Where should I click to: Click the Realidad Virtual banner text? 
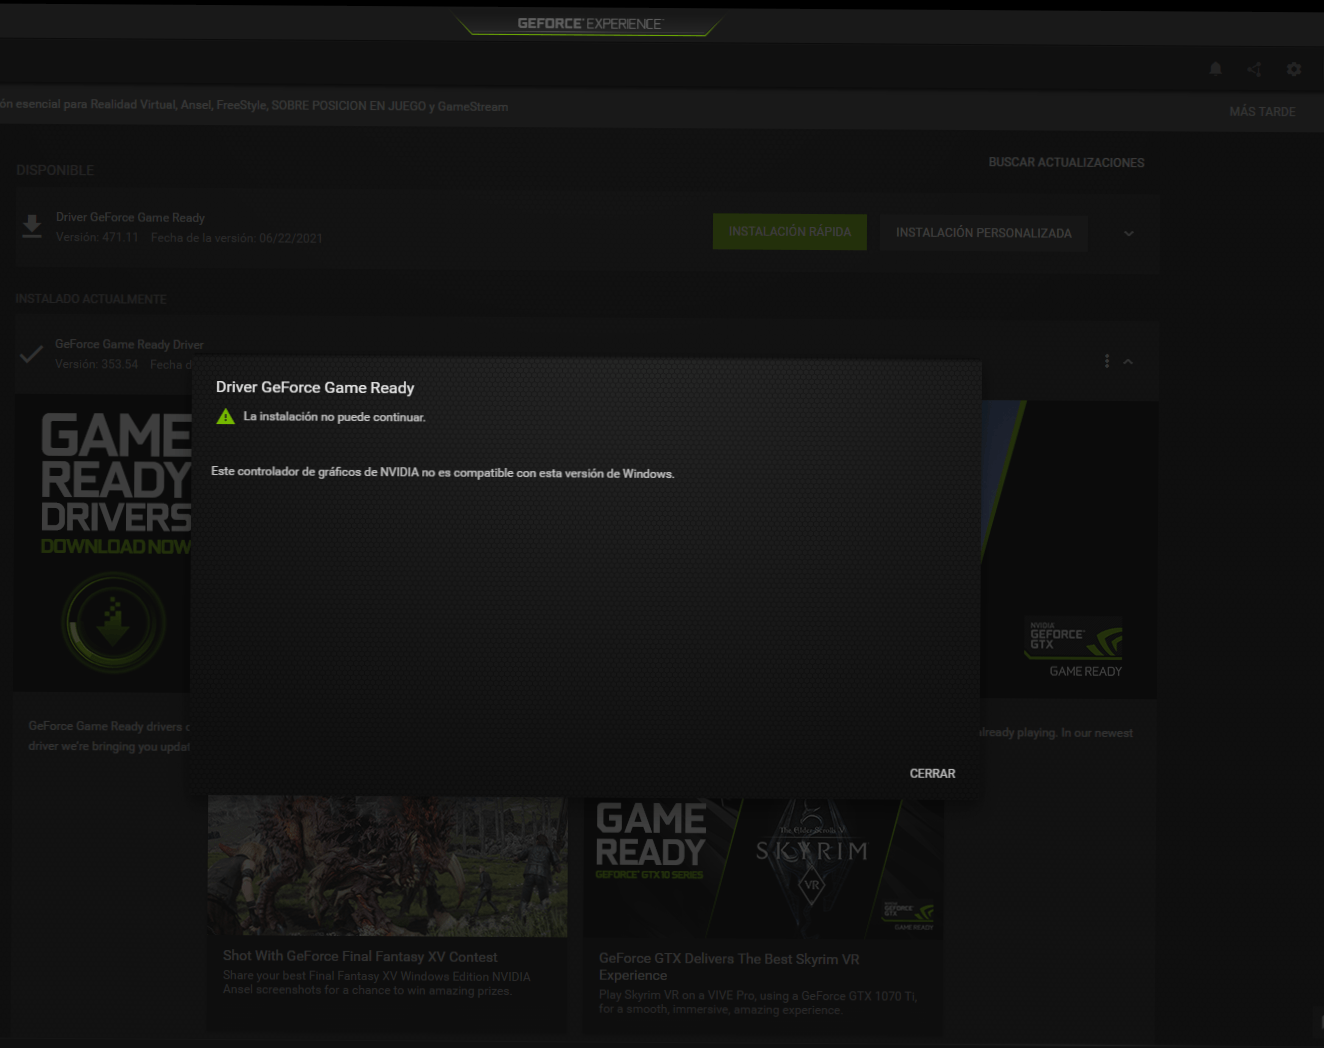(x=254, y=105)
